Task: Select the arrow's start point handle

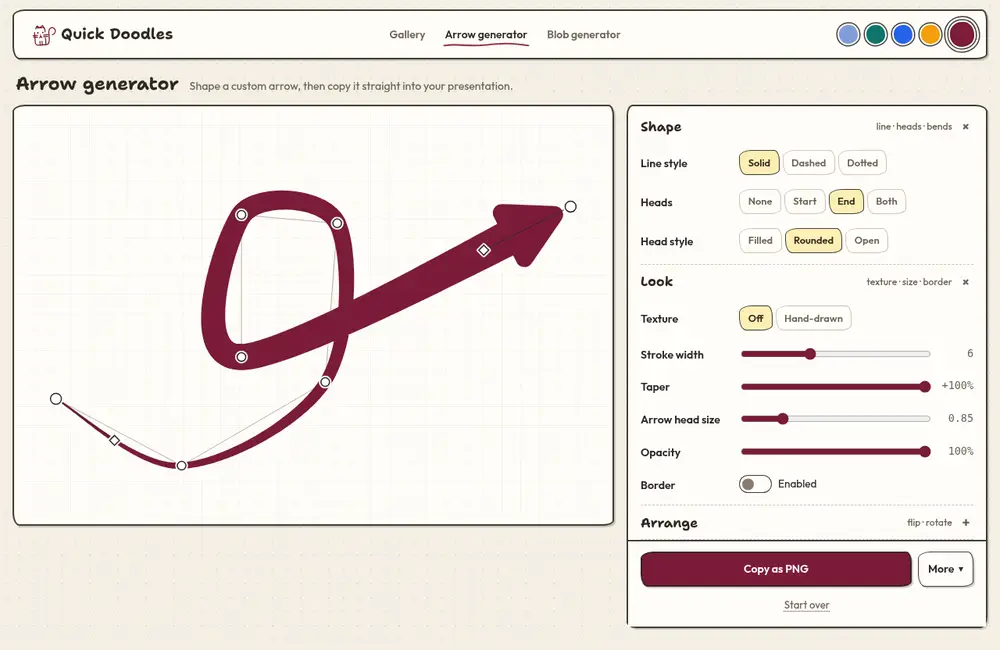Action: [x=56, y=399]
